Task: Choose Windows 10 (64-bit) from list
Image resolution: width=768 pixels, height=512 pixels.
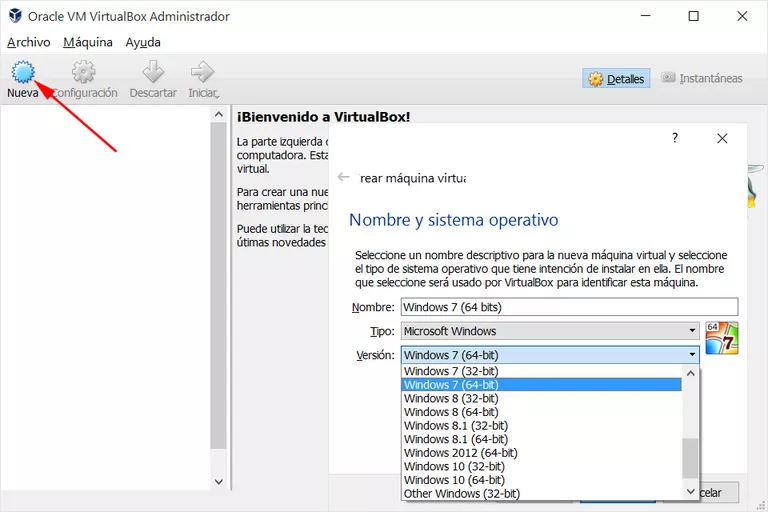Action: (x=541, y=480)
